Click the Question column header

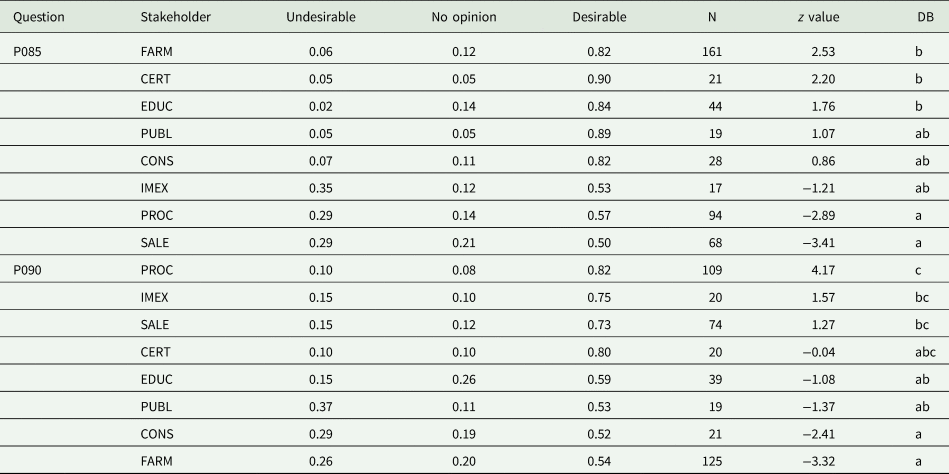coord(36,18)
